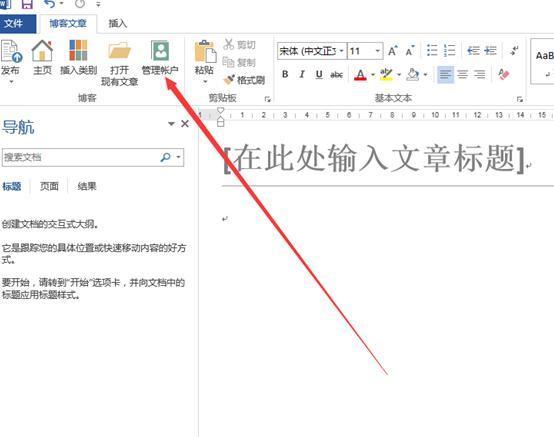Apply yellow text highlight color
The width and height of the screenshot is (554, 437).
(x=386, y=75)
